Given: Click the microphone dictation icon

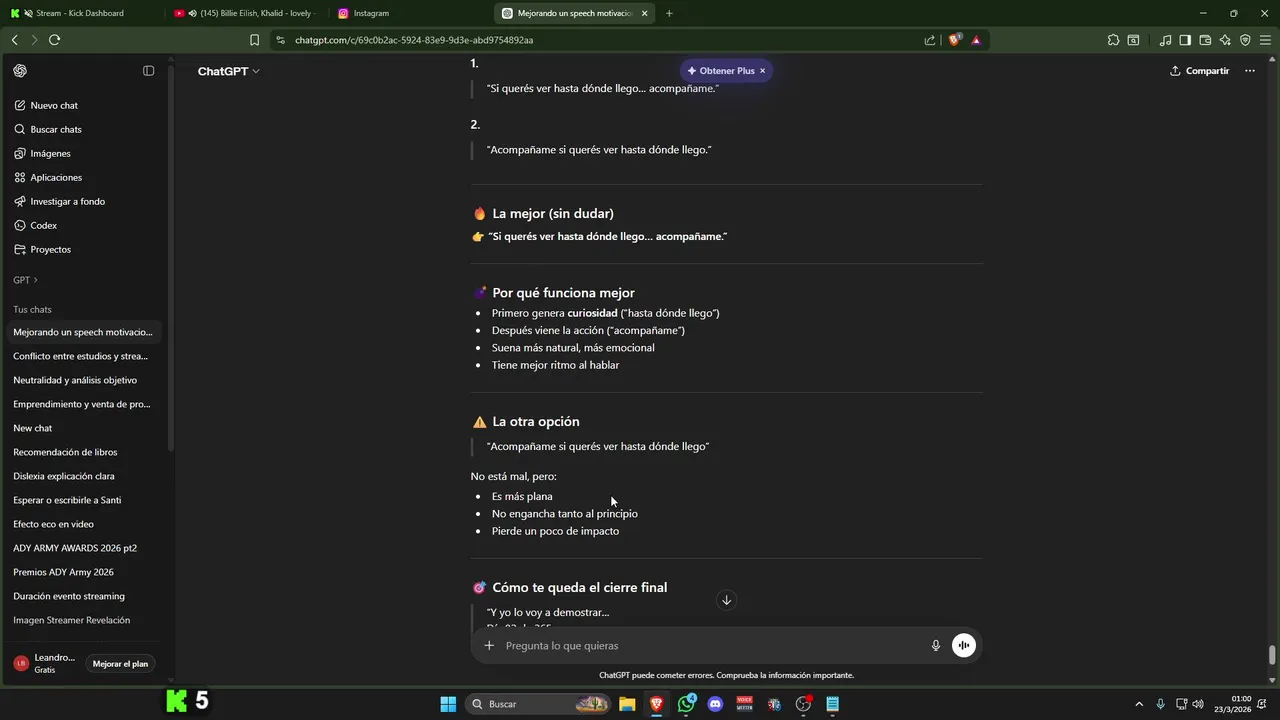Looking at the screenshot, I should point(936,646).
